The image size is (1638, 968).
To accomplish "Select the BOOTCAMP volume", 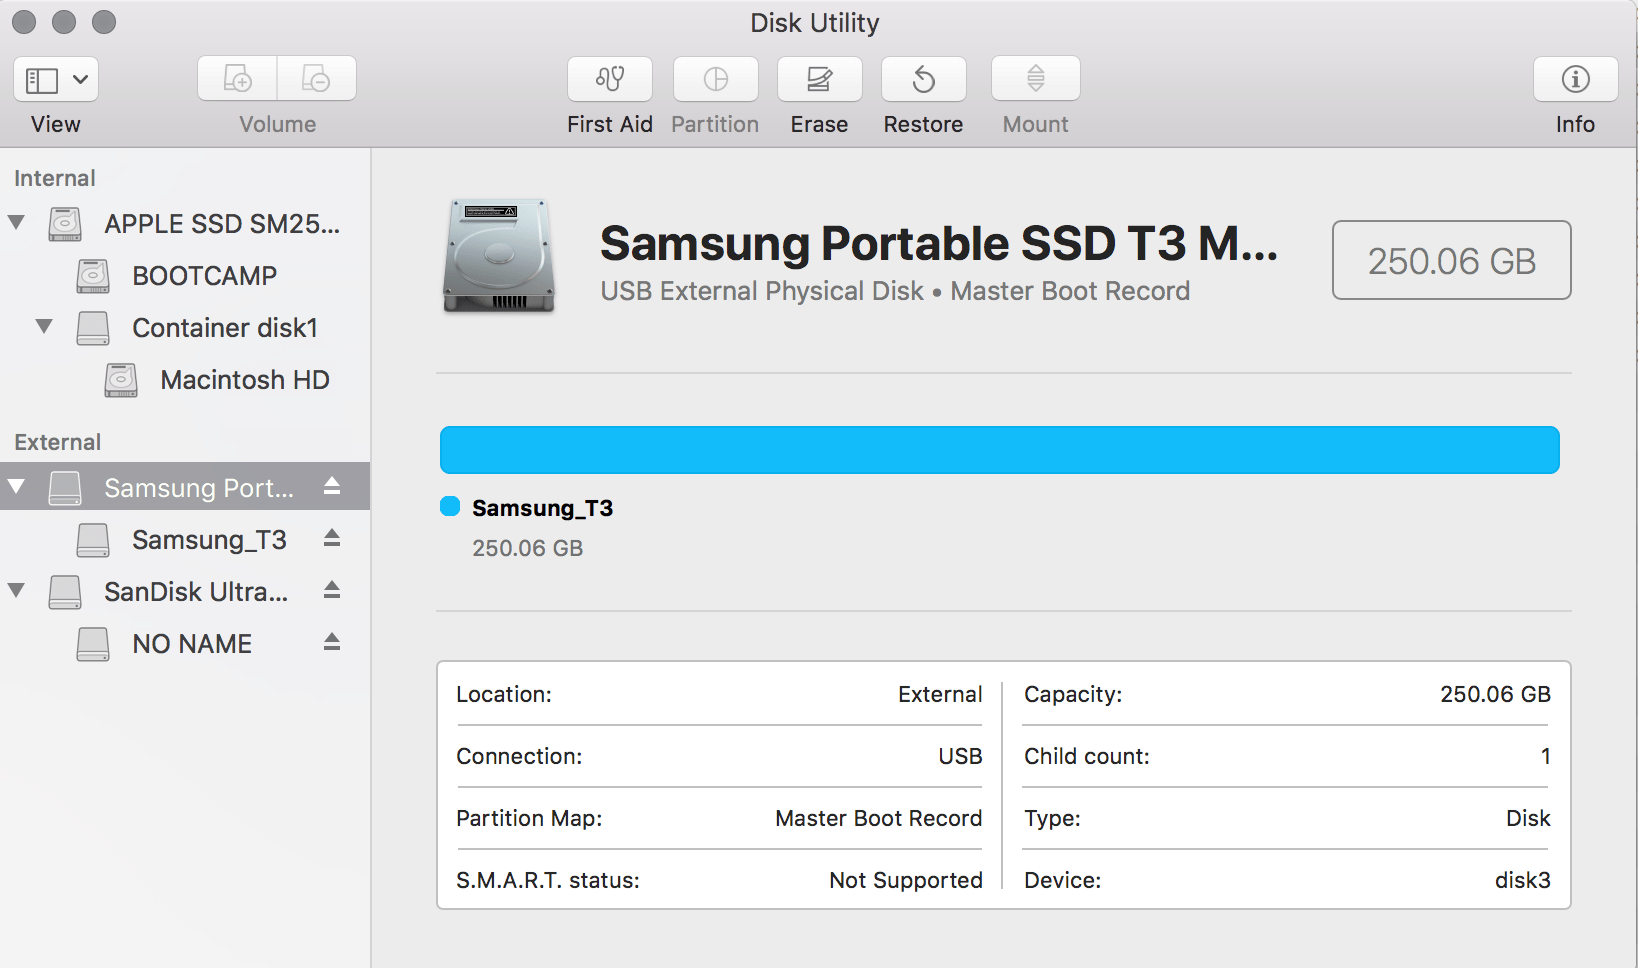I will (x=204, y=276).
